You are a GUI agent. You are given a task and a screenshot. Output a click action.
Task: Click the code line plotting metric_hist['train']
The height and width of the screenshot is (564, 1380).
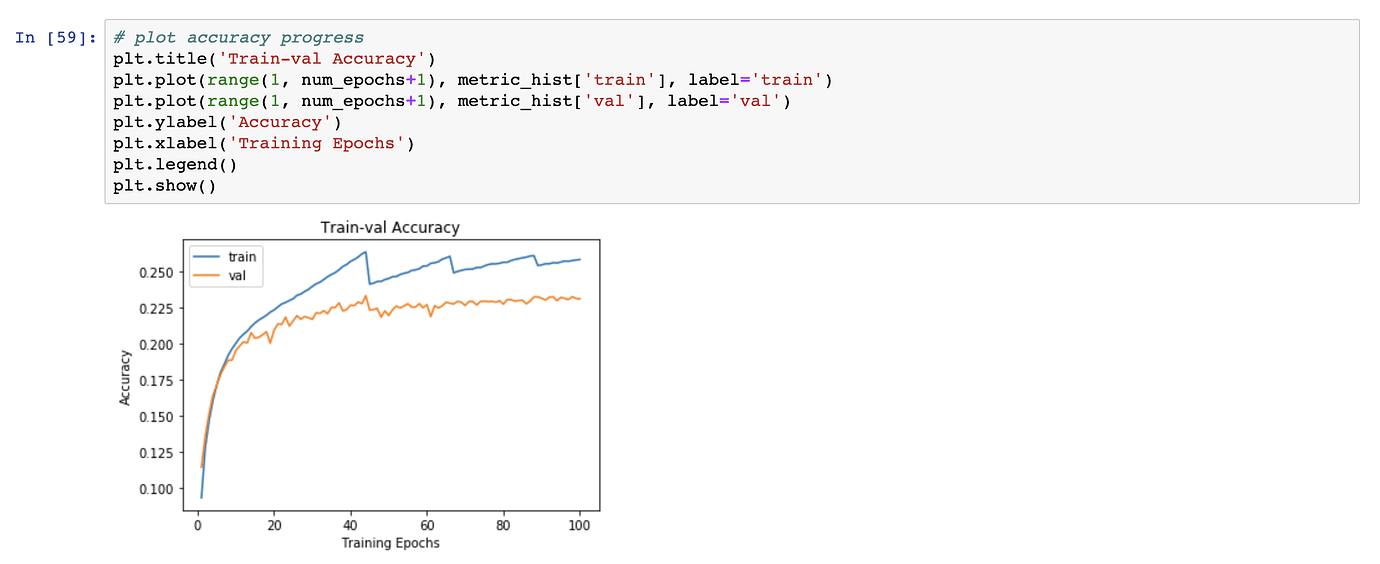click(473, 80)
